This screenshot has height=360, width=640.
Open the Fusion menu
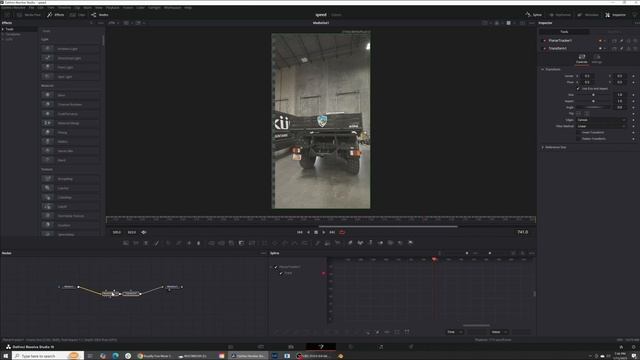coord(128,7)
